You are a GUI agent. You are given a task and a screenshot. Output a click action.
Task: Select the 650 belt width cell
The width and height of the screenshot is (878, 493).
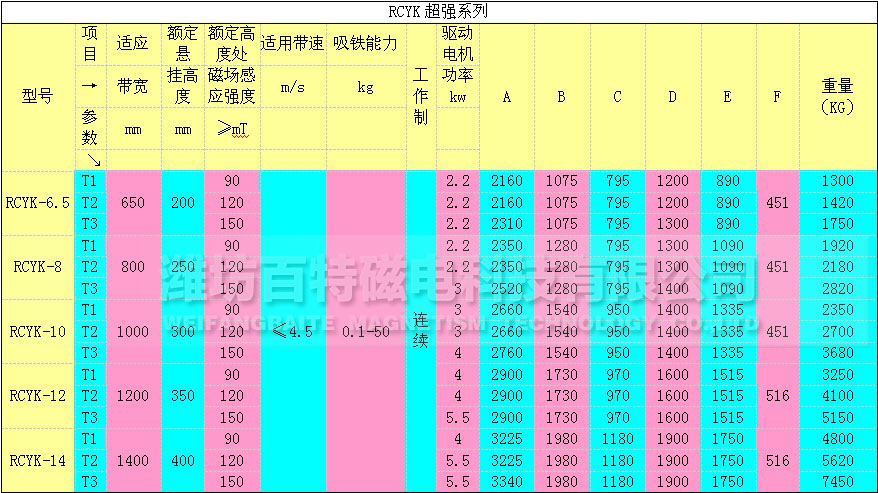tap(132, 202)
